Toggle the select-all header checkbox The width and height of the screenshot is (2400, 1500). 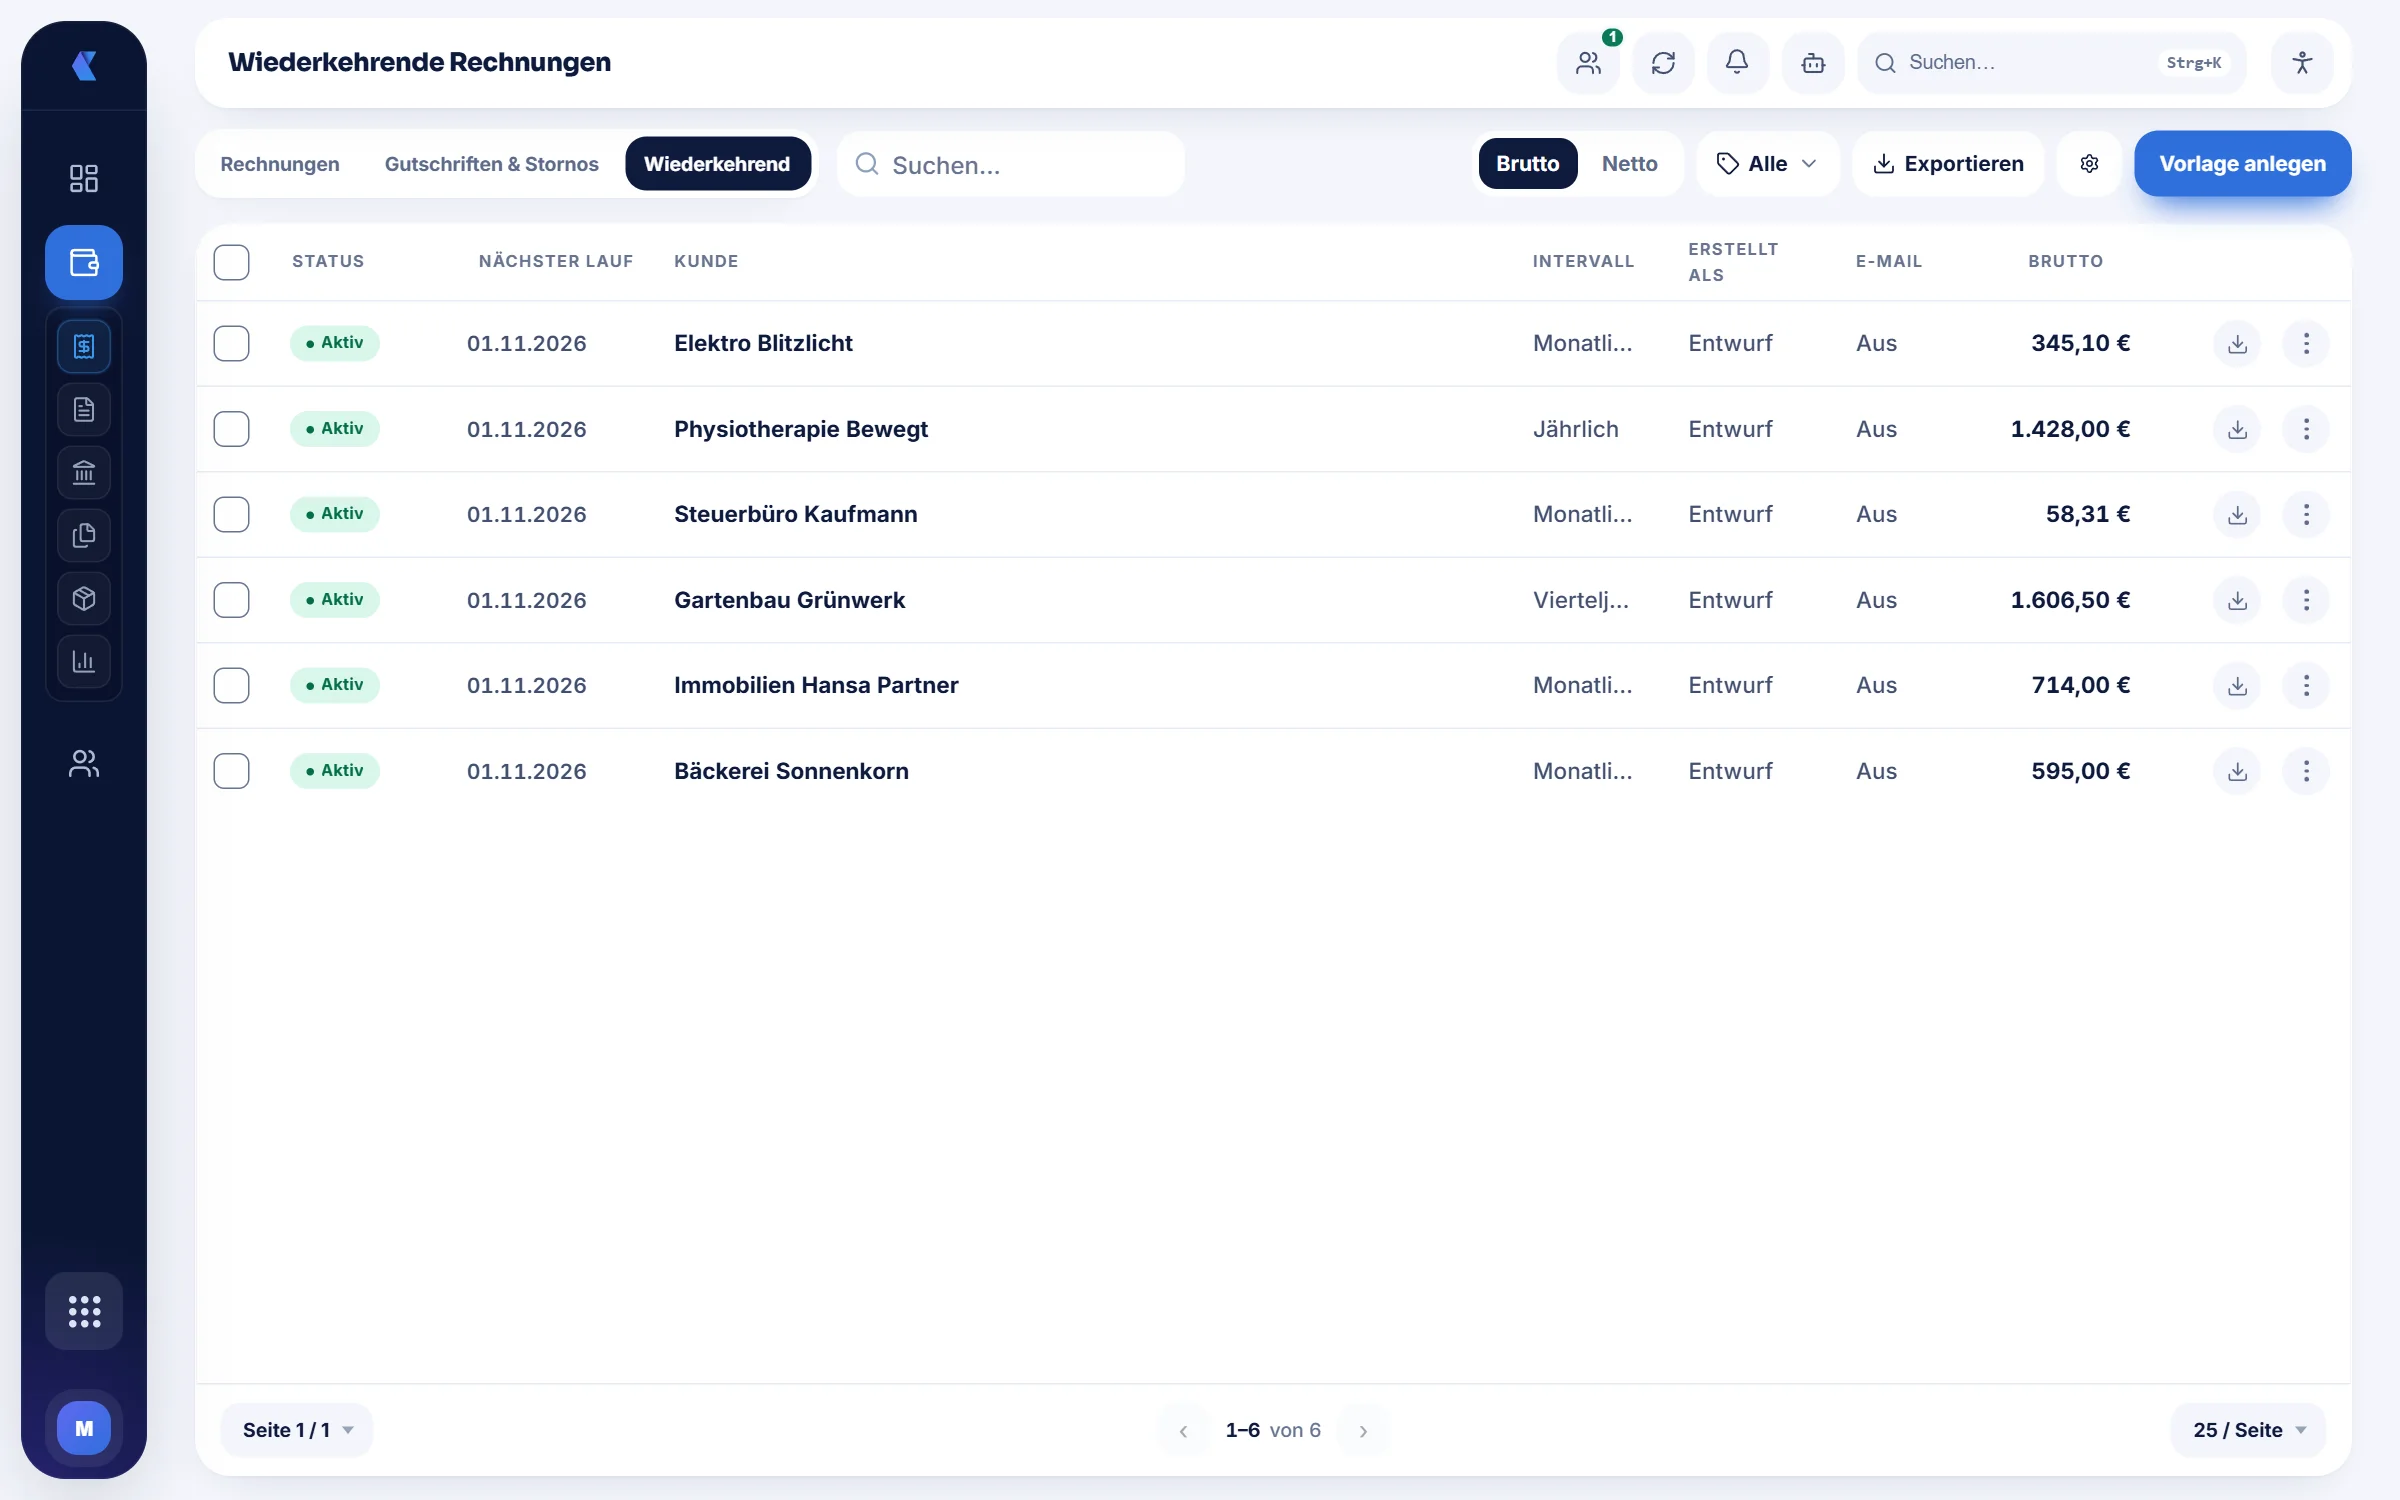point(231,262)
